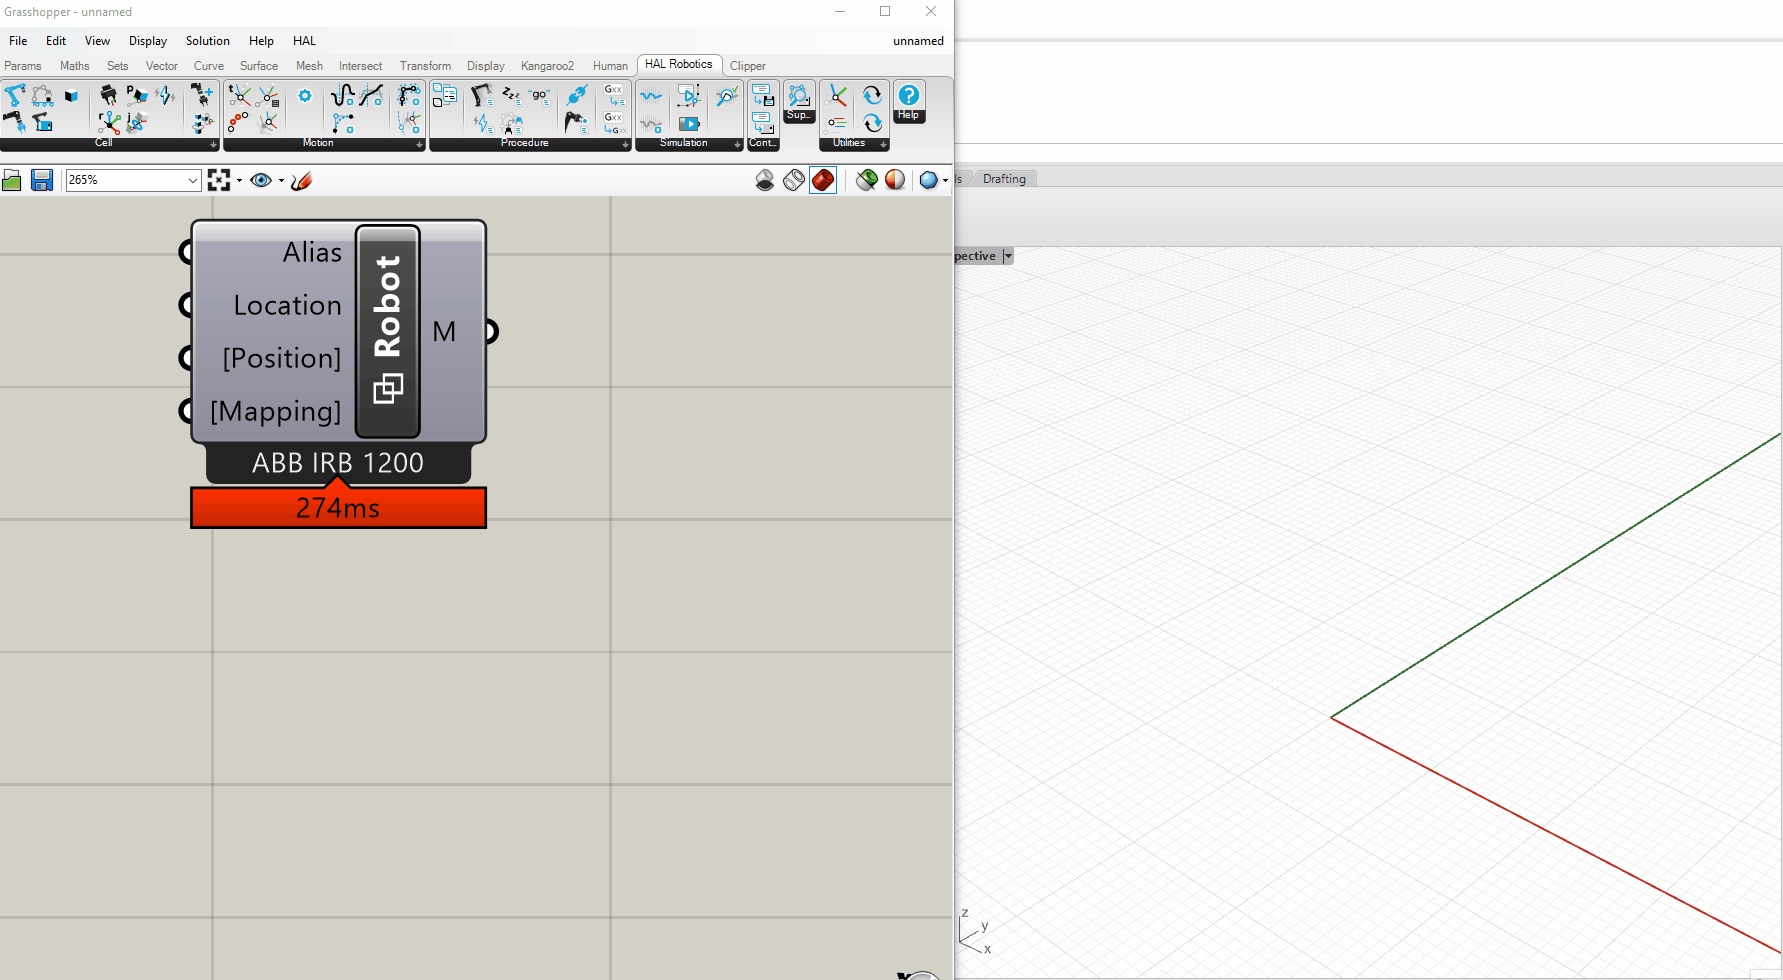
Task: Expand the Cell panel with plus icon
Action: [213, 145]
